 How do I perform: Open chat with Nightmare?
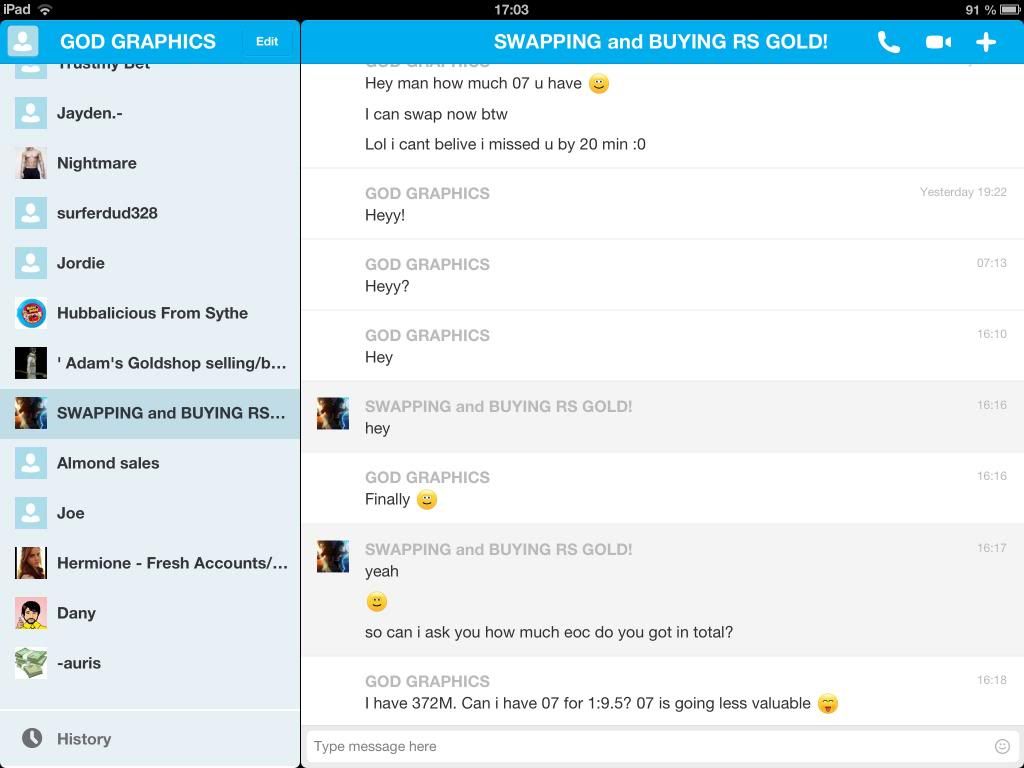(x=97, y=163)
